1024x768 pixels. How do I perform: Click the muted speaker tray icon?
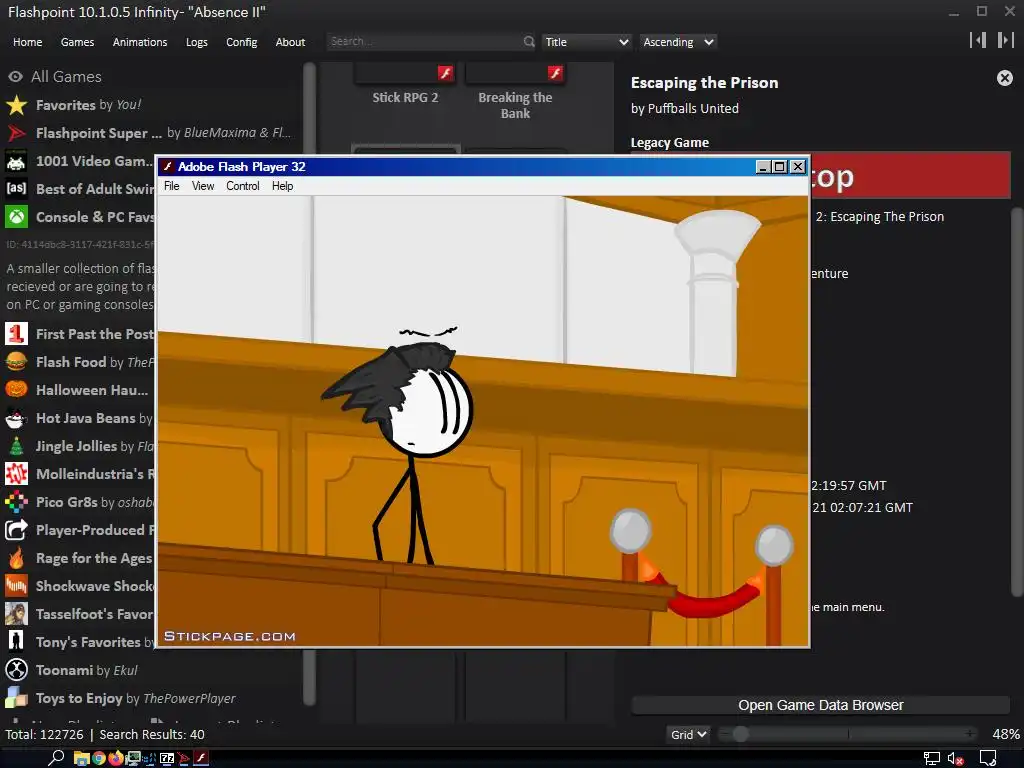(955, 758)
